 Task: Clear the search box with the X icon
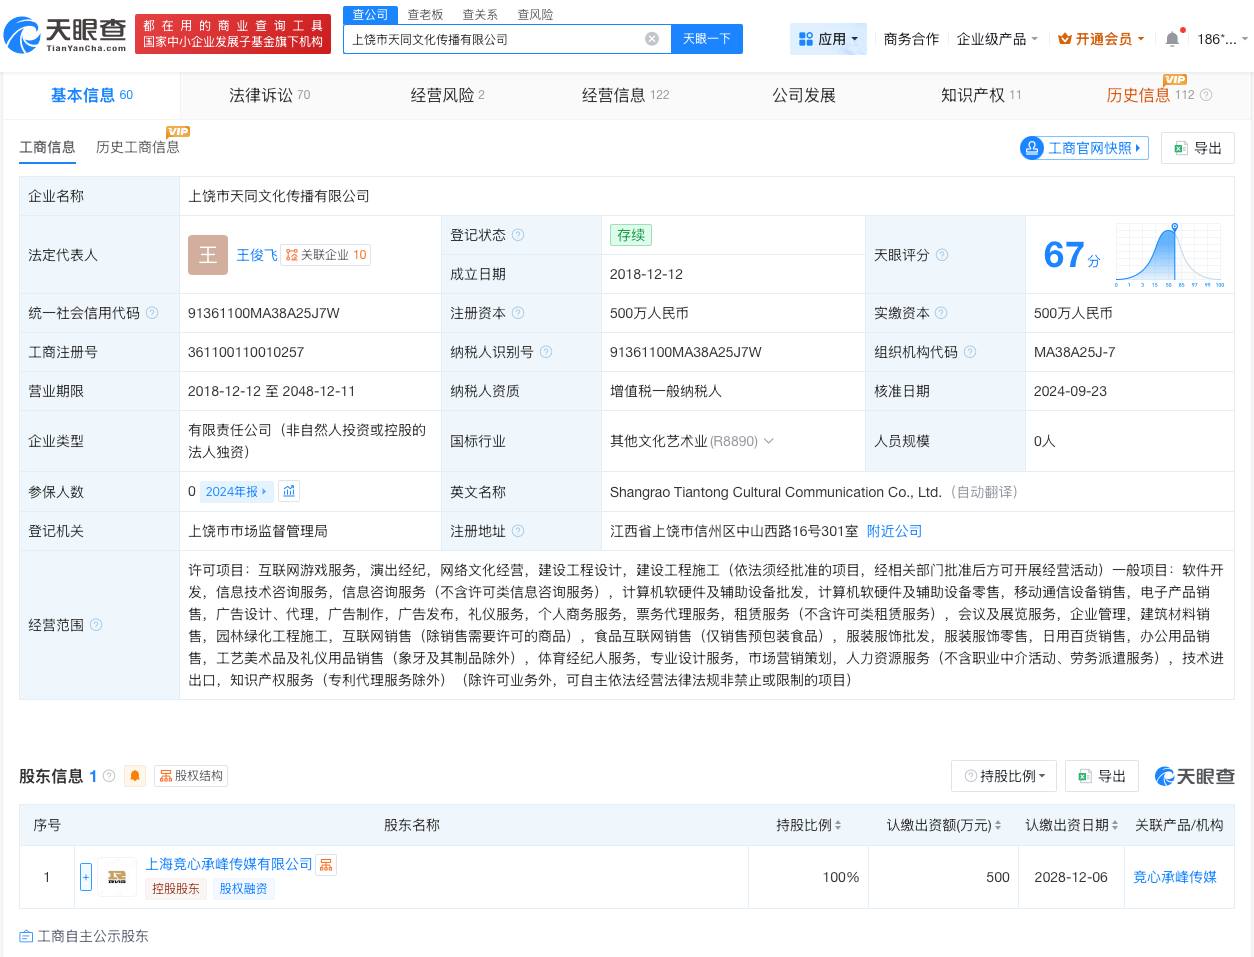coord(652,38)
